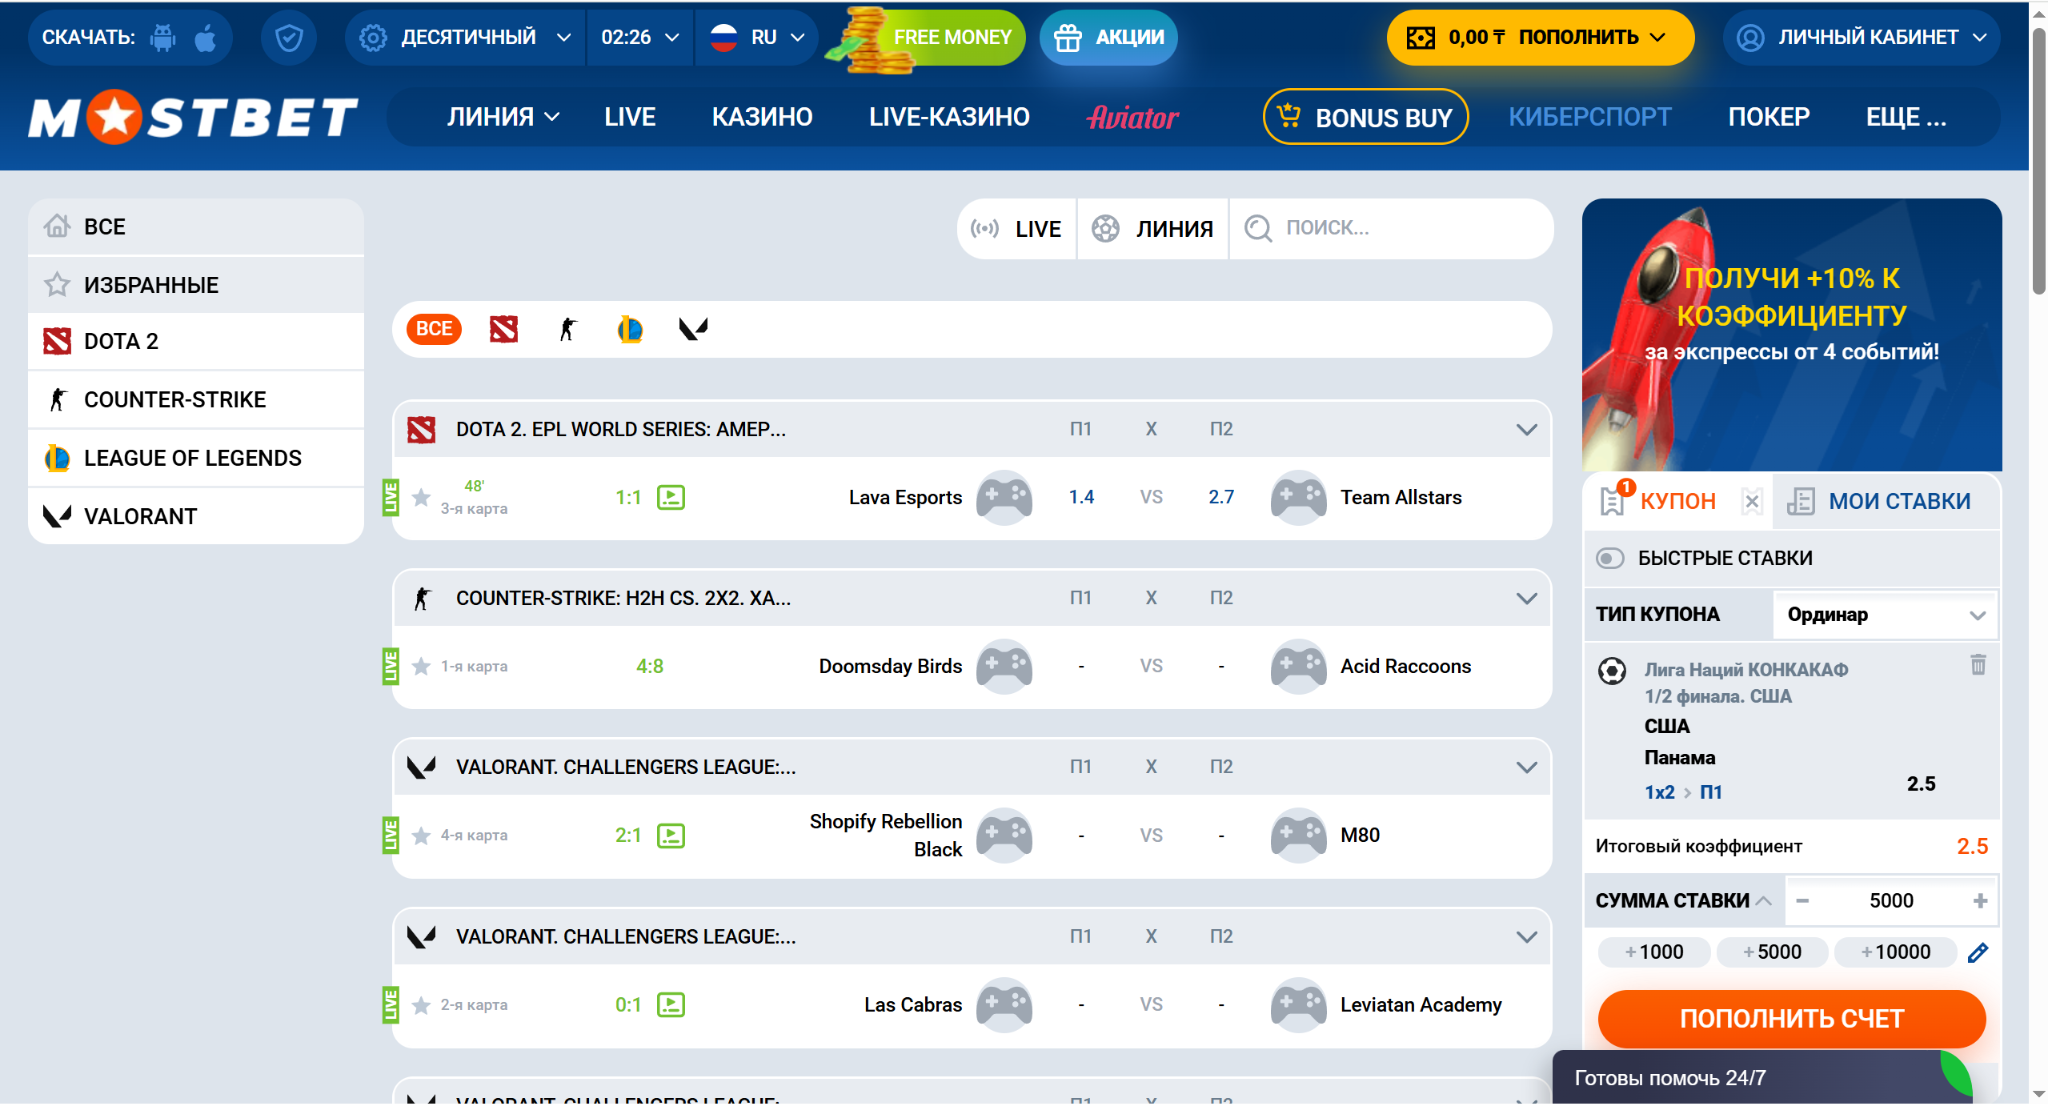
Task: Increase stake with the plus stepper
Action: coord(1980,901)
